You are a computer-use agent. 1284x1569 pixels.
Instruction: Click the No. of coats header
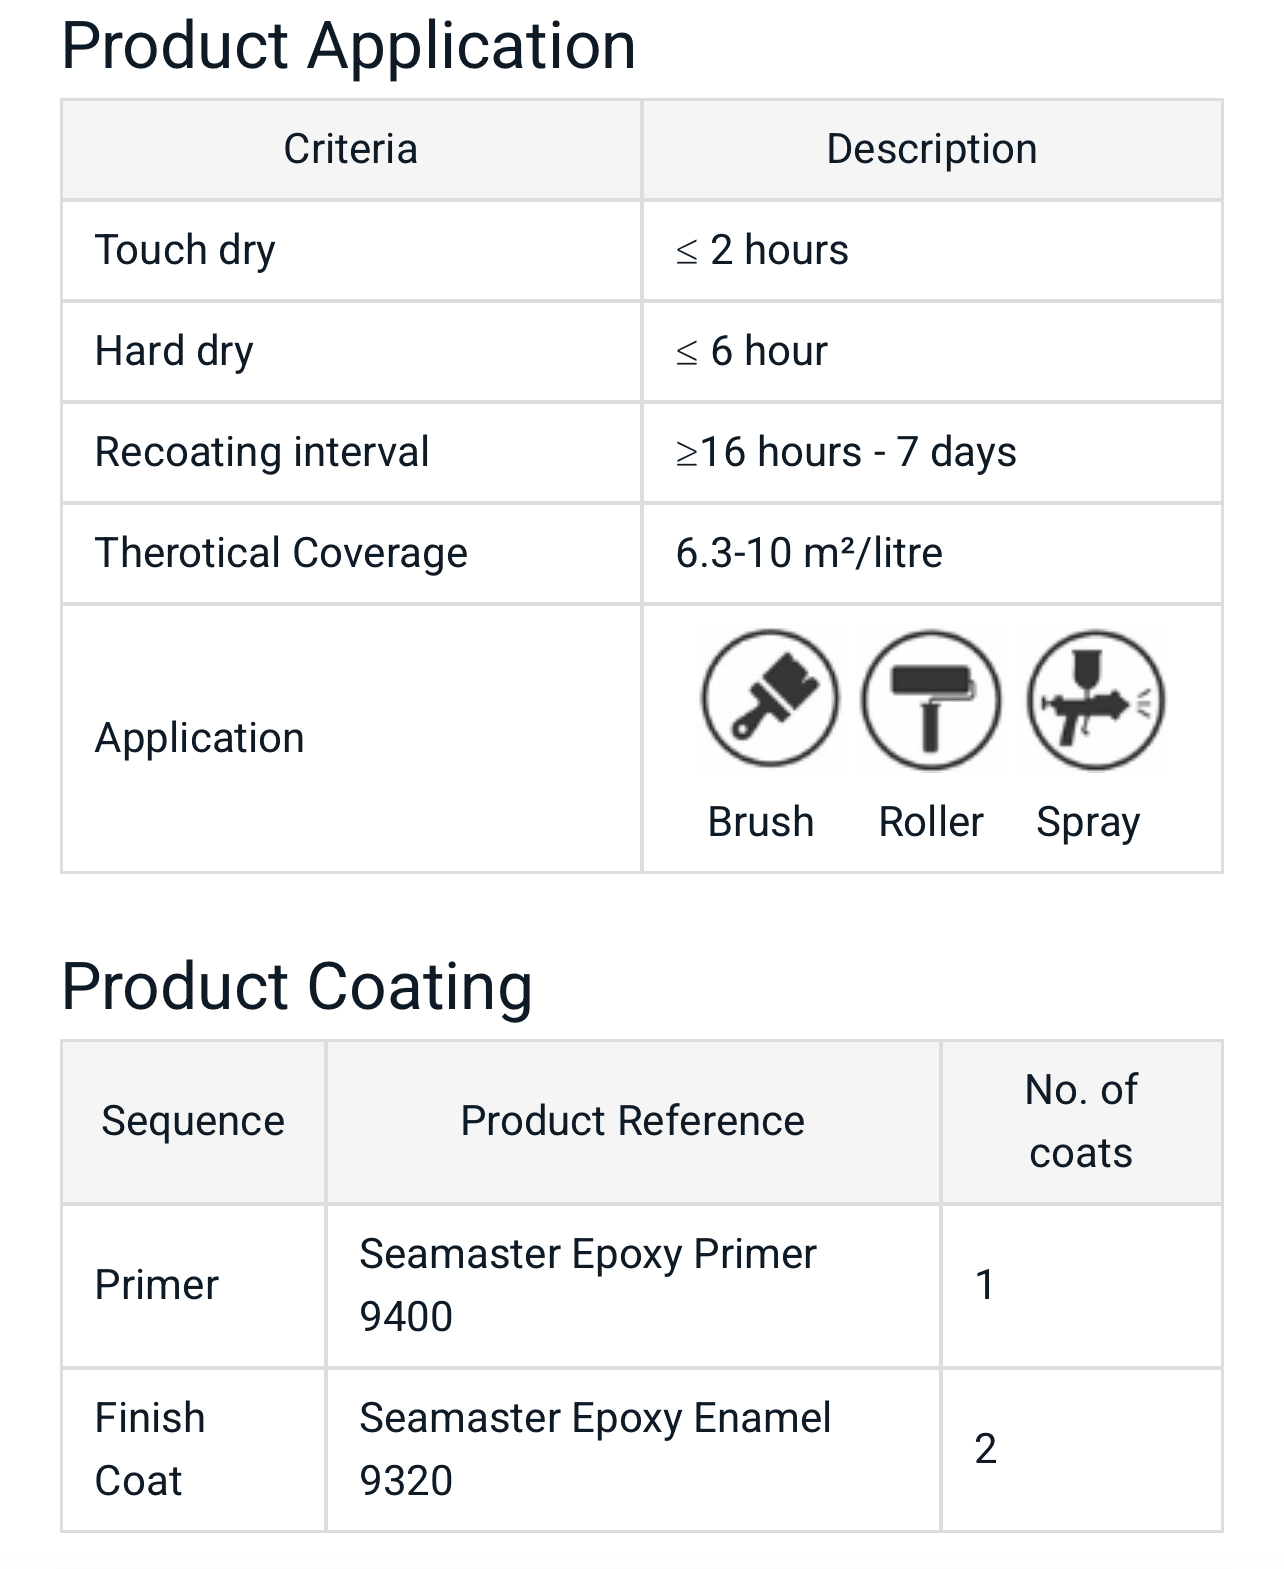click(1081, 1121)
